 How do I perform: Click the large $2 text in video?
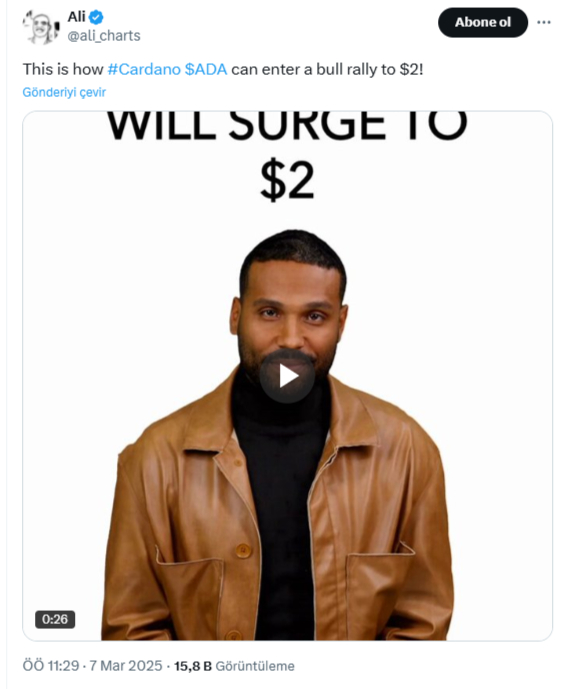pyautogui.click(x=287, y=180)
